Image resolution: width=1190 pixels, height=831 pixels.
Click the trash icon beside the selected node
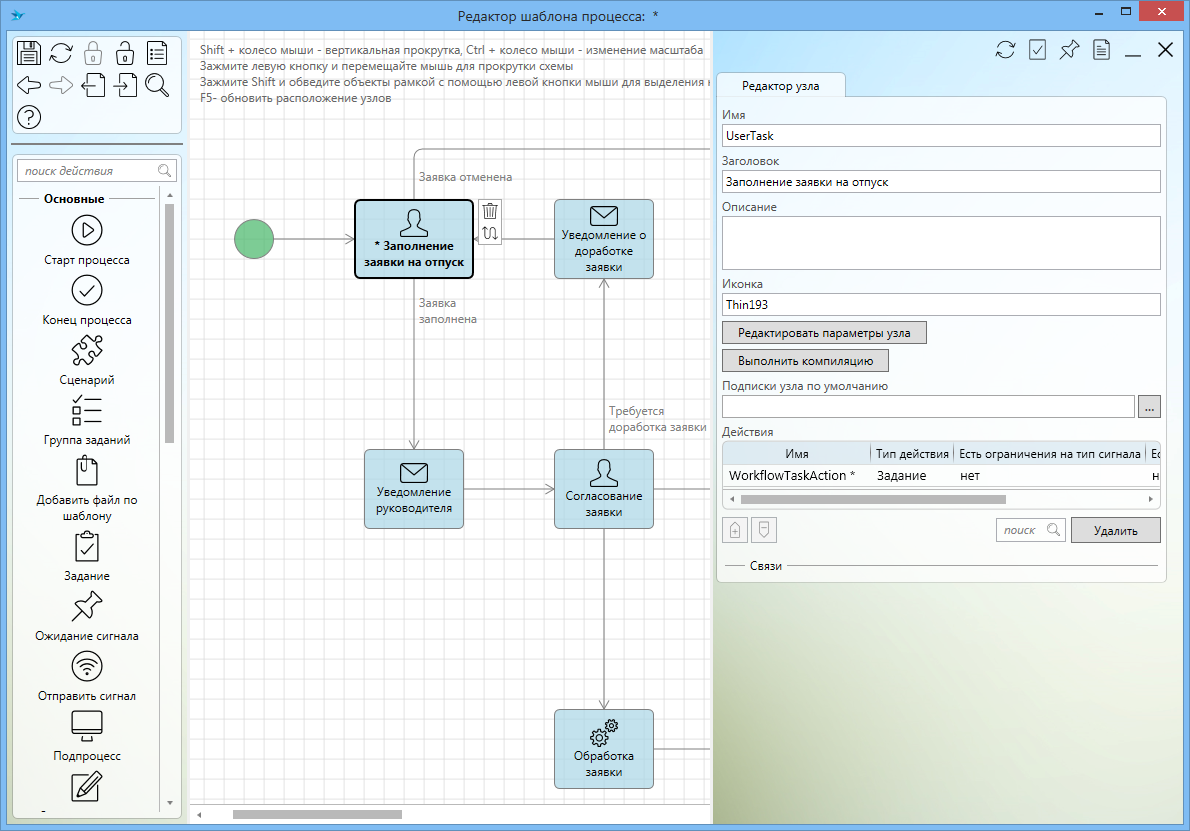(x=490, y=211)
